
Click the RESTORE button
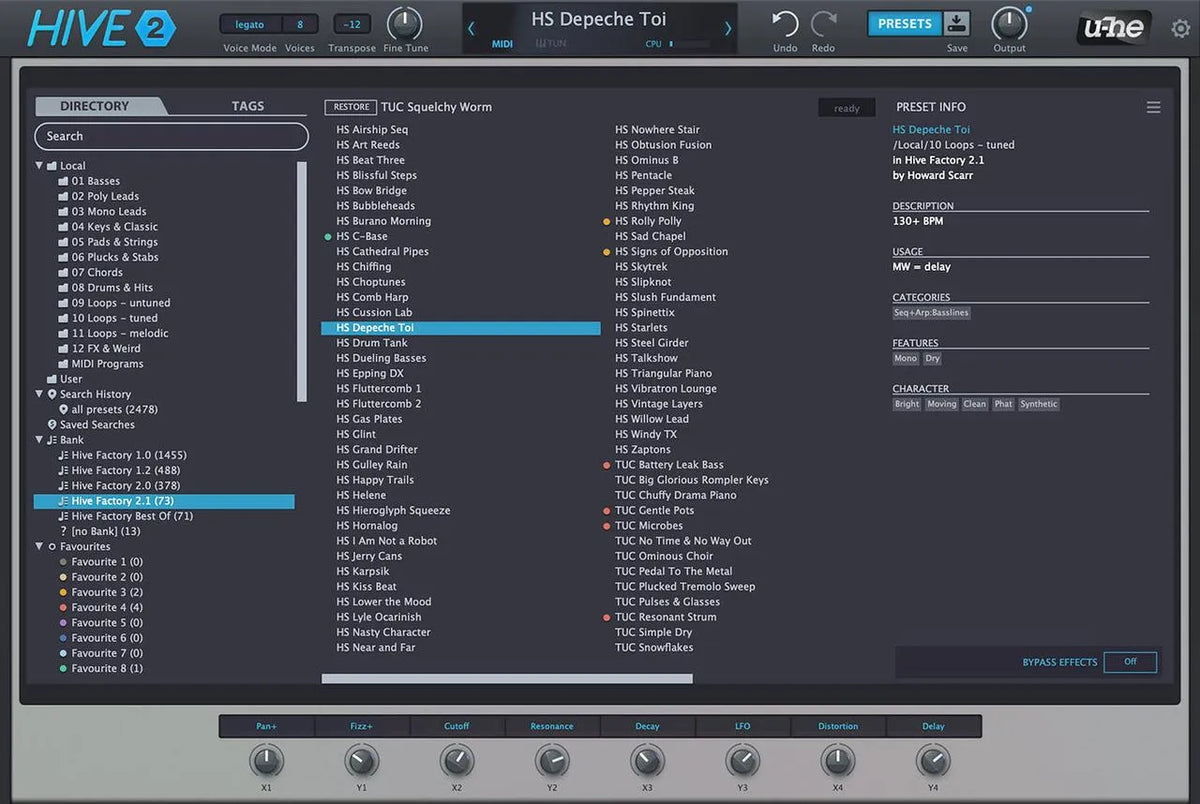[350, 107]
